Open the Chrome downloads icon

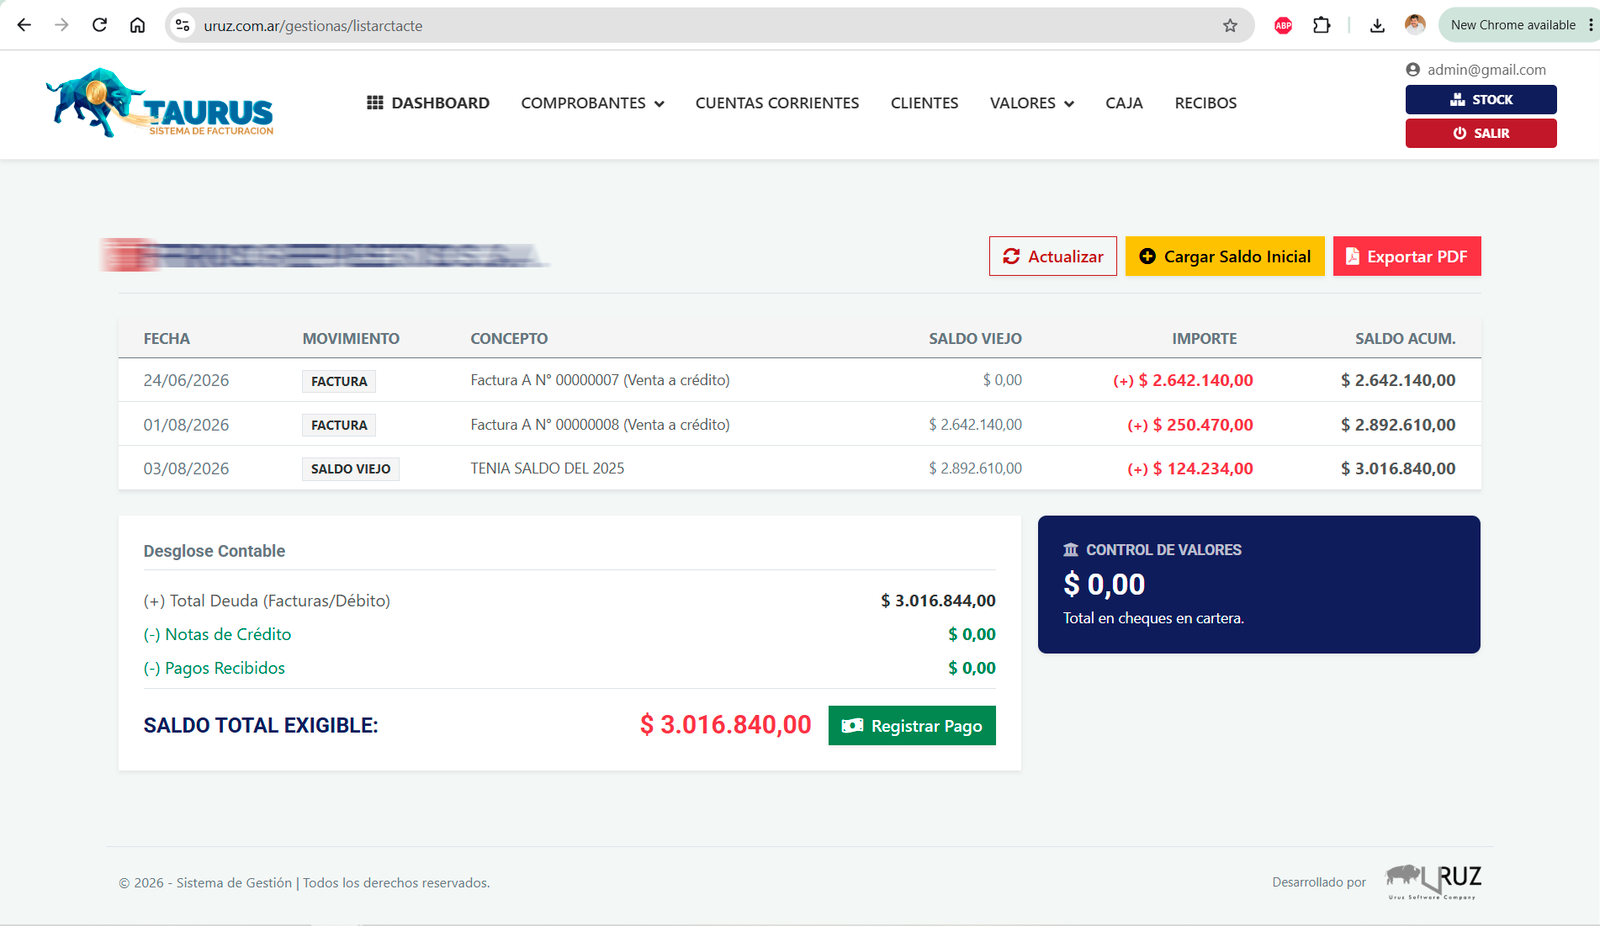tap(1377, 25)
